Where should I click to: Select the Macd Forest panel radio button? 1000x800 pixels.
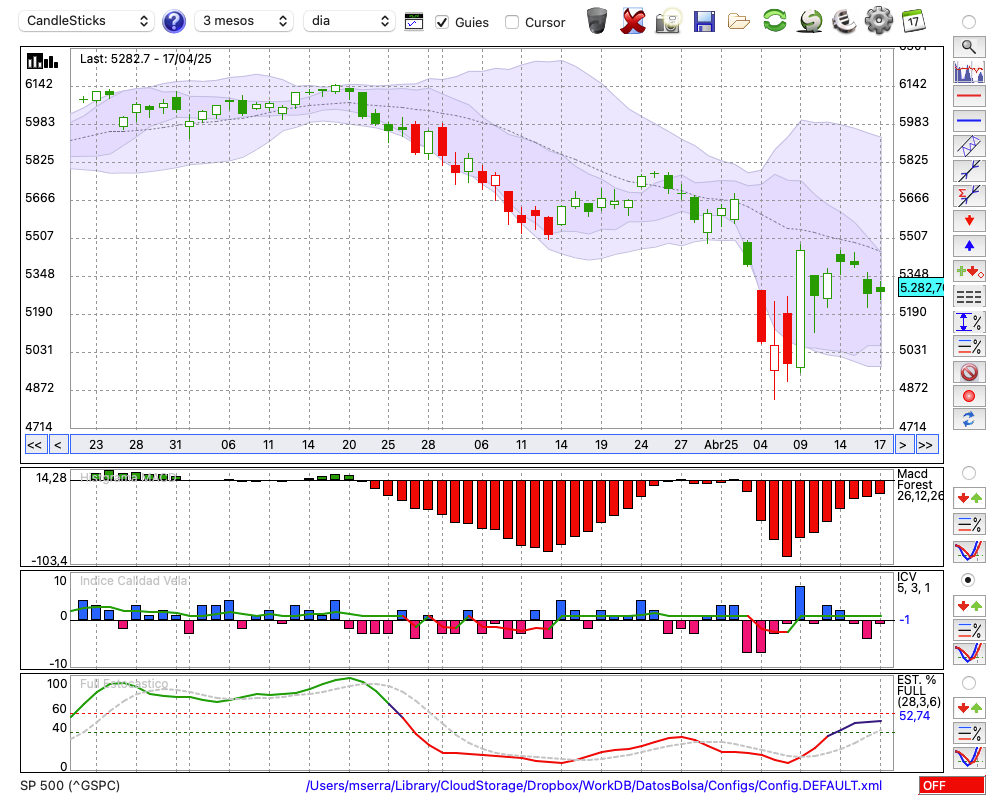(969, 473)
